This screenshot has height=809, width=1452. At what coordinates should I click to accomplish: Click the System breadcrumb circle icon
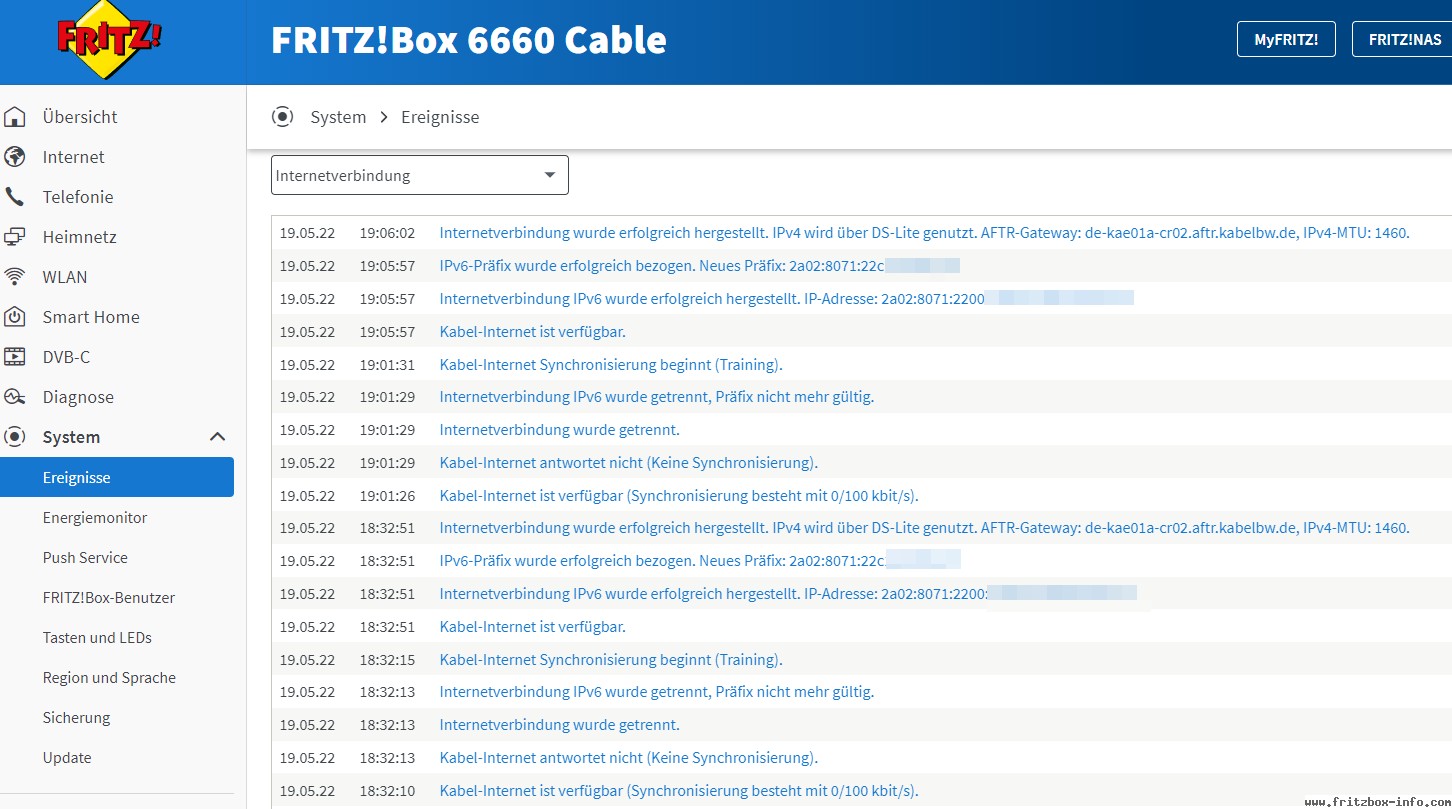pyautogui.click(x=283, y=117)
